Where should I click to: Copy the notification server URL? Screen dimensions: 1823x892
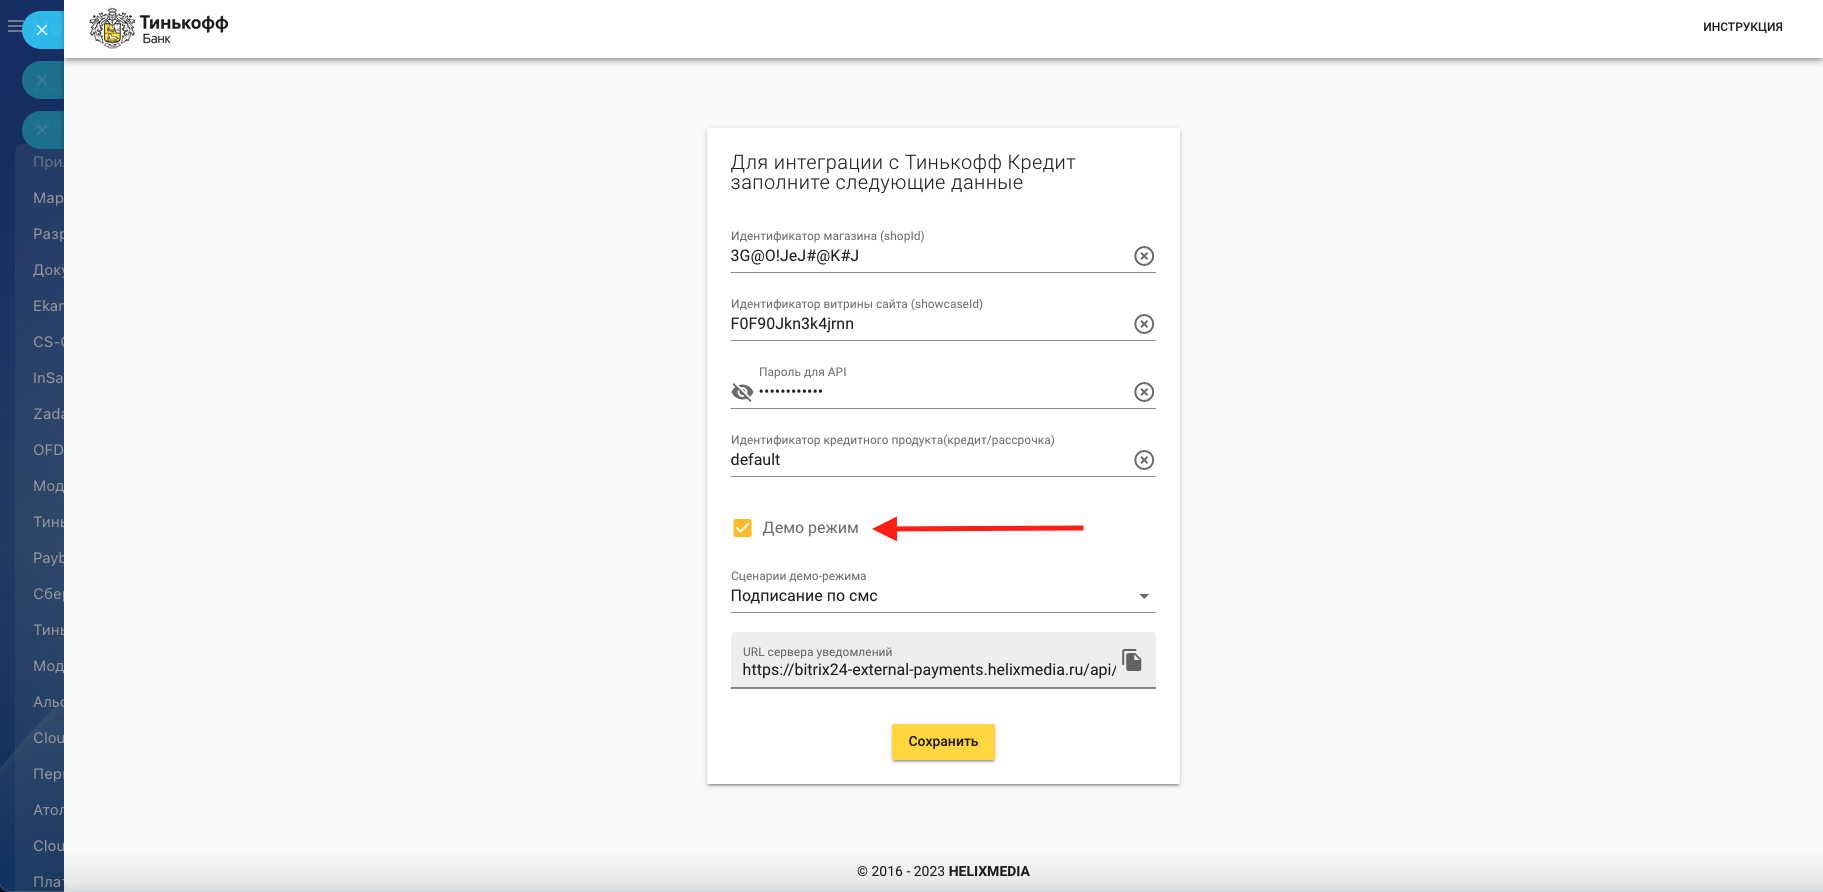point(1132,660)
